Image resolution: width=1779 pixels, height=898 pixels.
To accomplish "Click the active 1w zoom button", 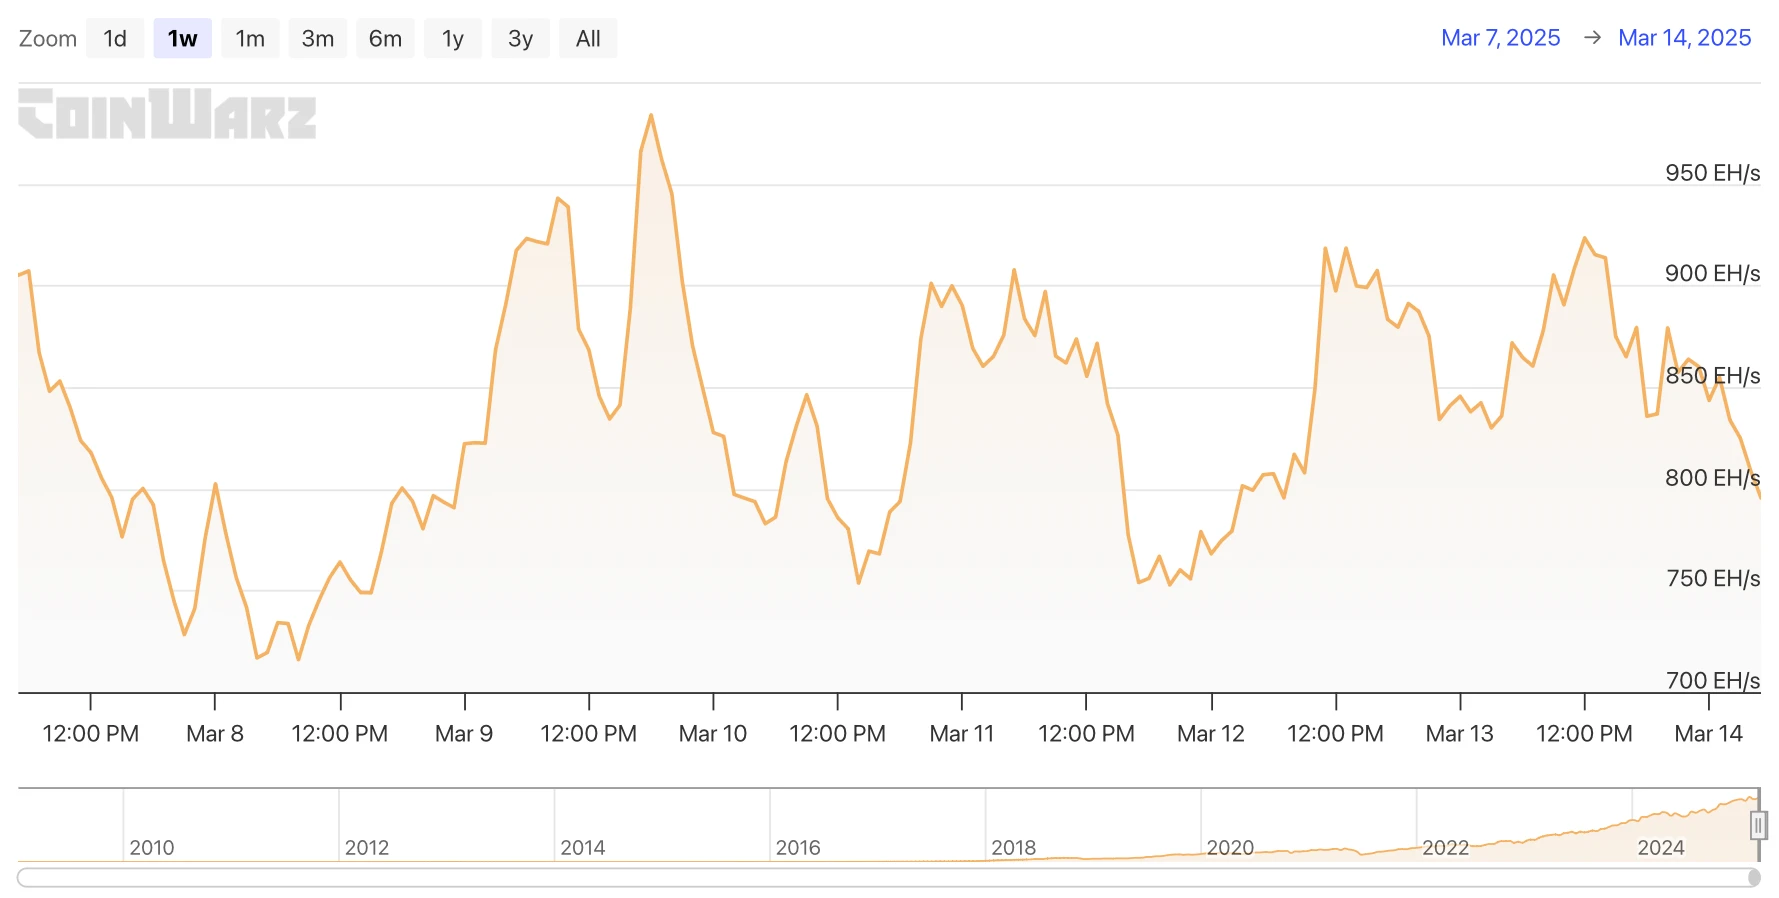I will tap(182, 39).
